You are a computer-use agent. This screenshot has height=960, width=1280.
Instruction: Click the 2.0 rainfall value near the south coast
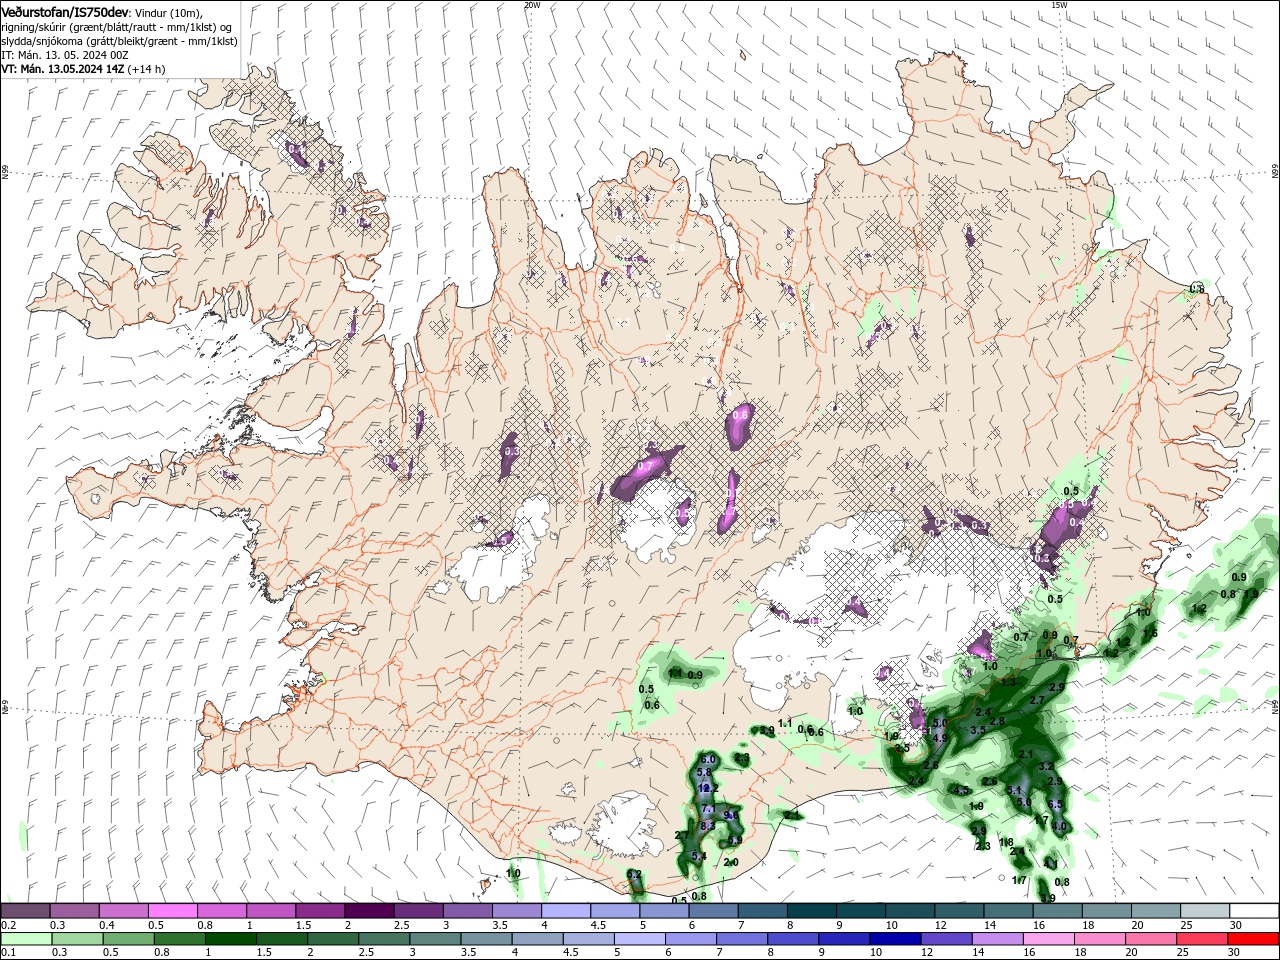tap(731, 863)
